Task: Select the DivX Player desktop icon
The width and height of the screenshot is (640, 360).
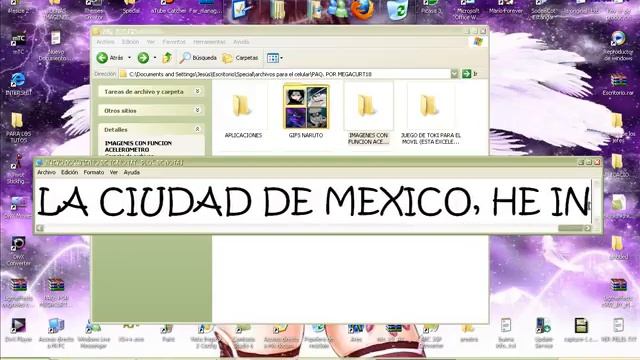Action: 18,330
